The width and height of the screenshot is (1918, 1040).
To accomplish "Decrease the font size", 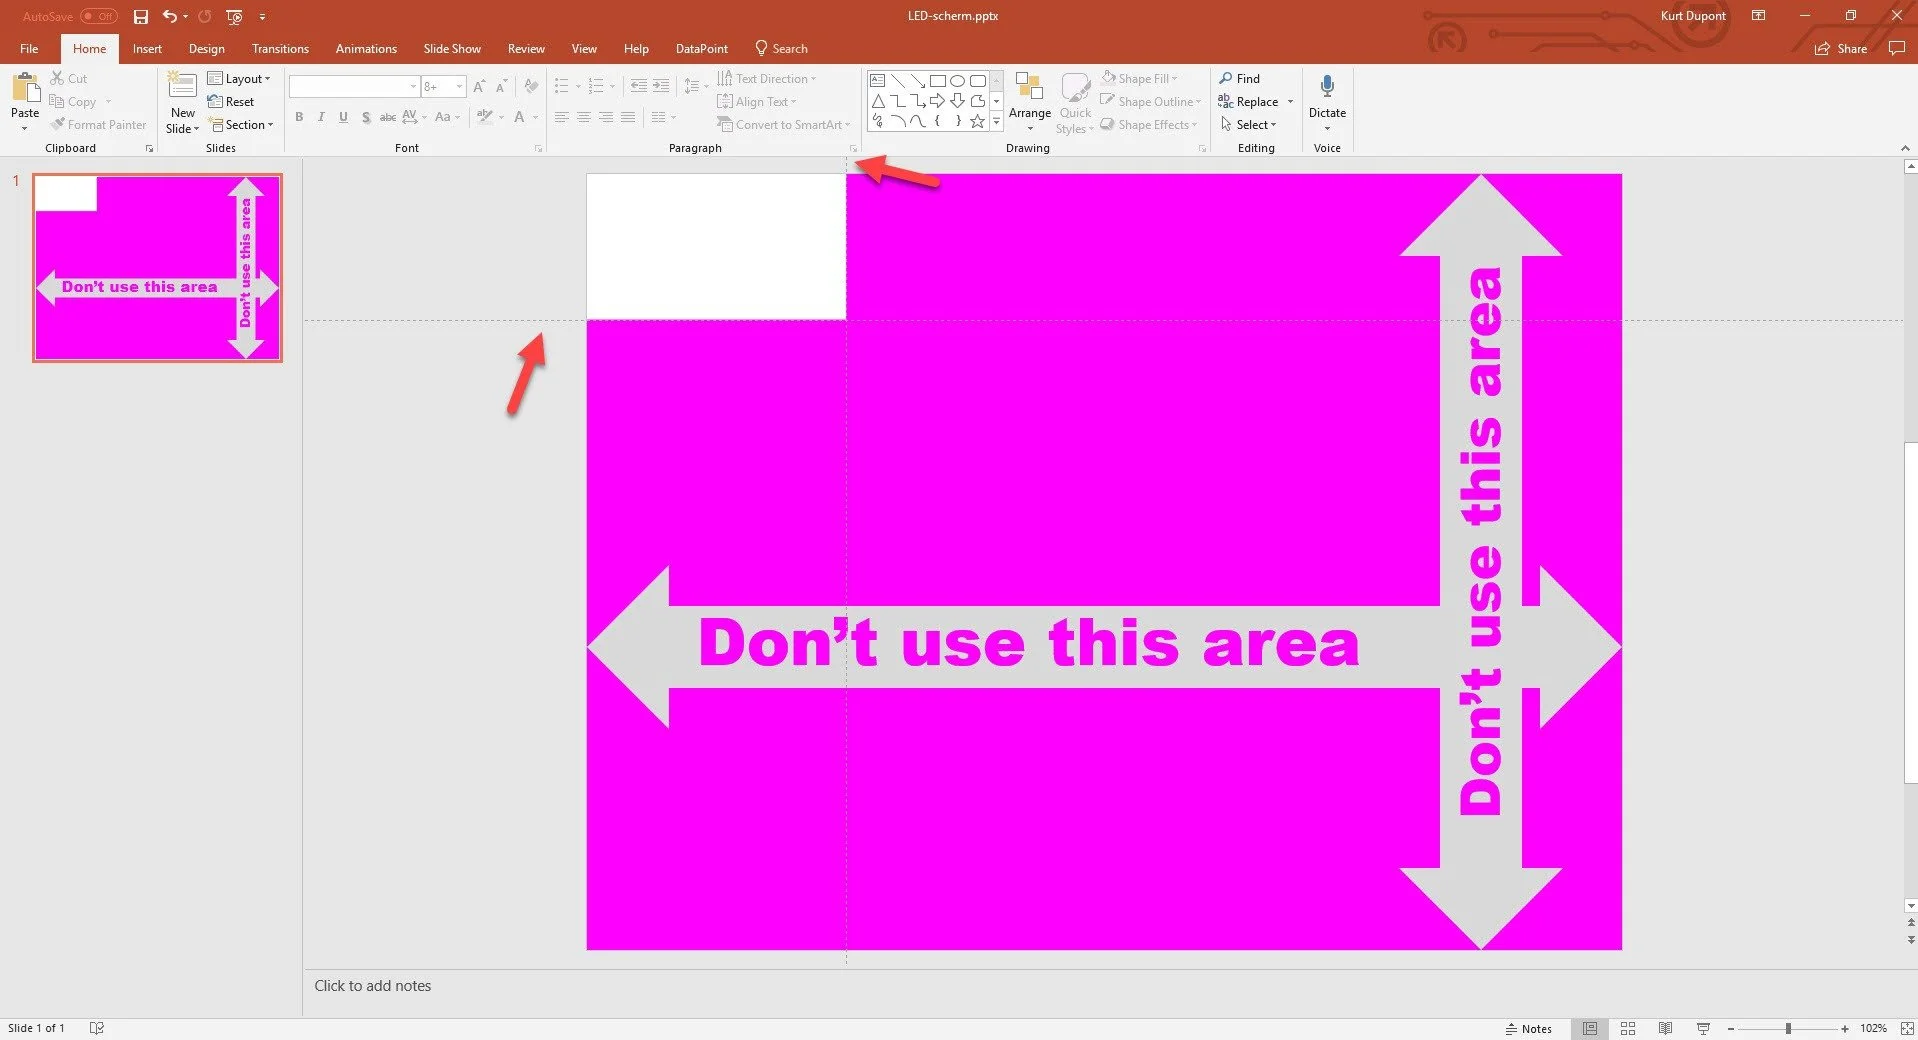I will pos(503,86).
